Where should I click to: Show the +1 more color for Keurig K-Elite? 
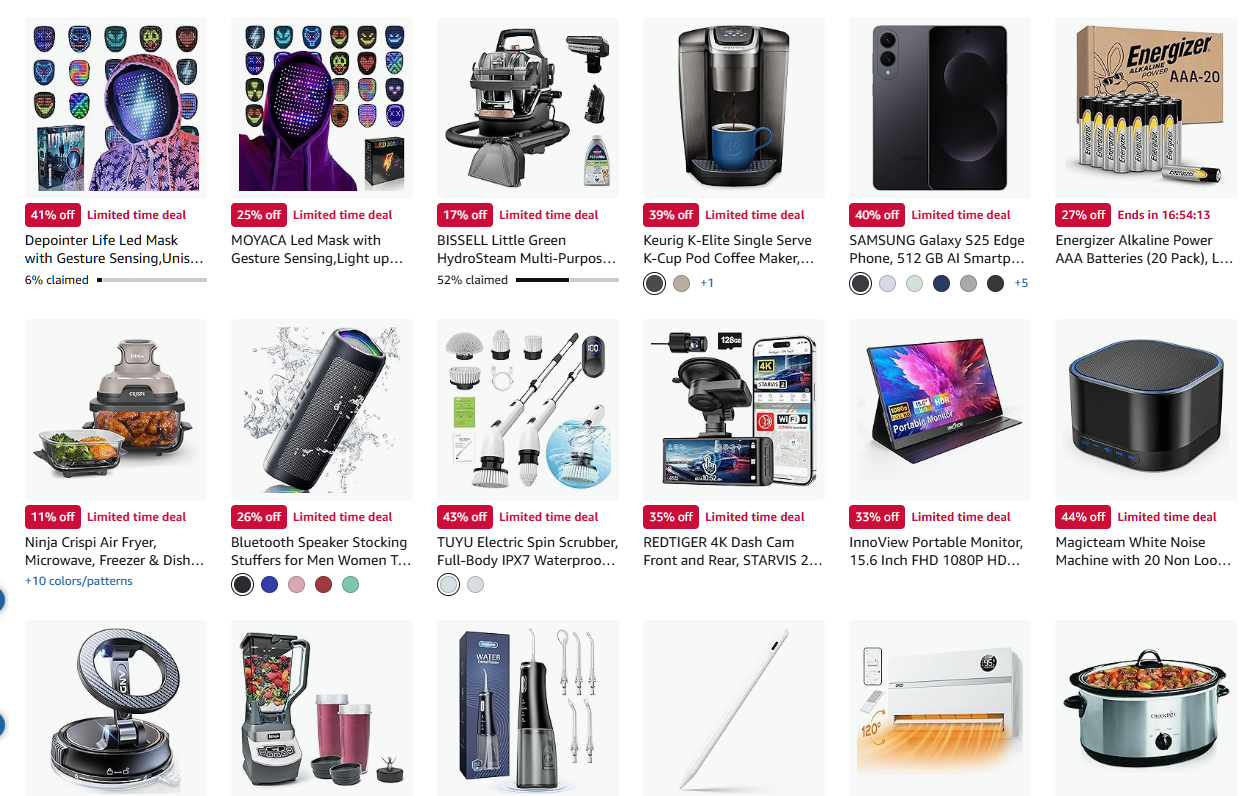pyautogui.click(x=707, y=283)
